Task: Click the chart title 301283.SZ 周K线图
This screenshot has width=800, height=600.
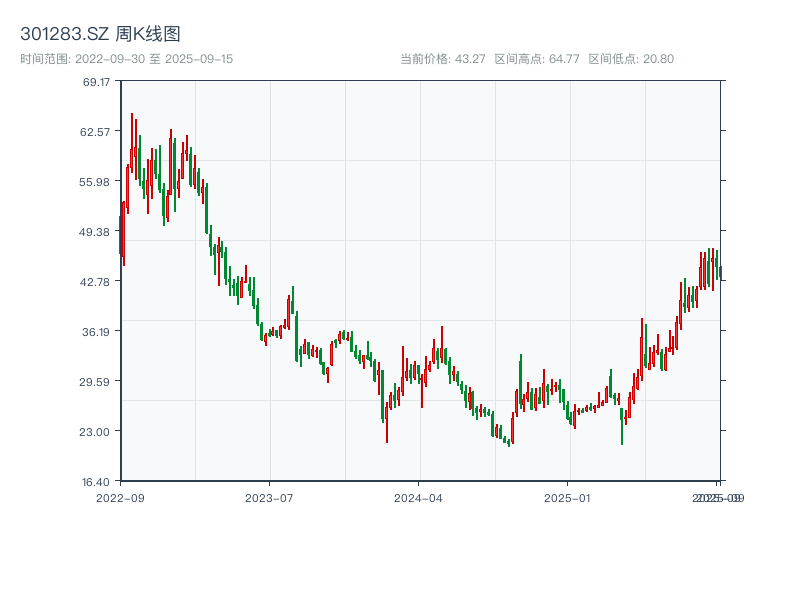Action: click(100, 34)
